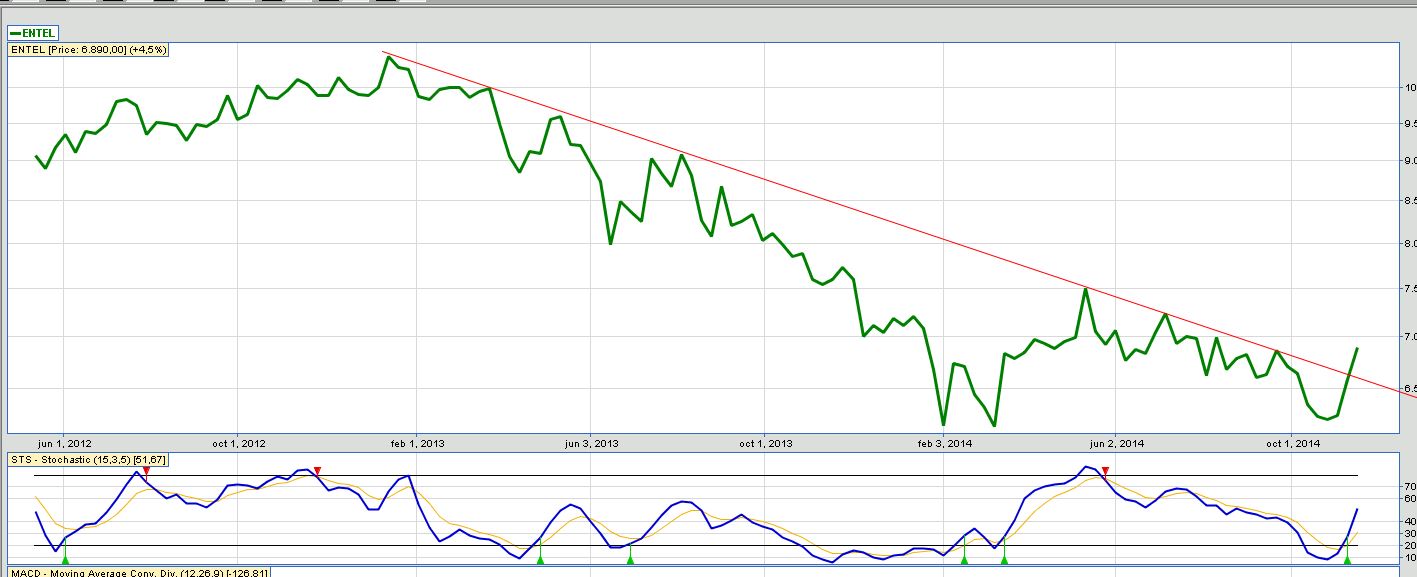
Task: Click the green legend color swatch beside ENTEL
Action: 15,33
